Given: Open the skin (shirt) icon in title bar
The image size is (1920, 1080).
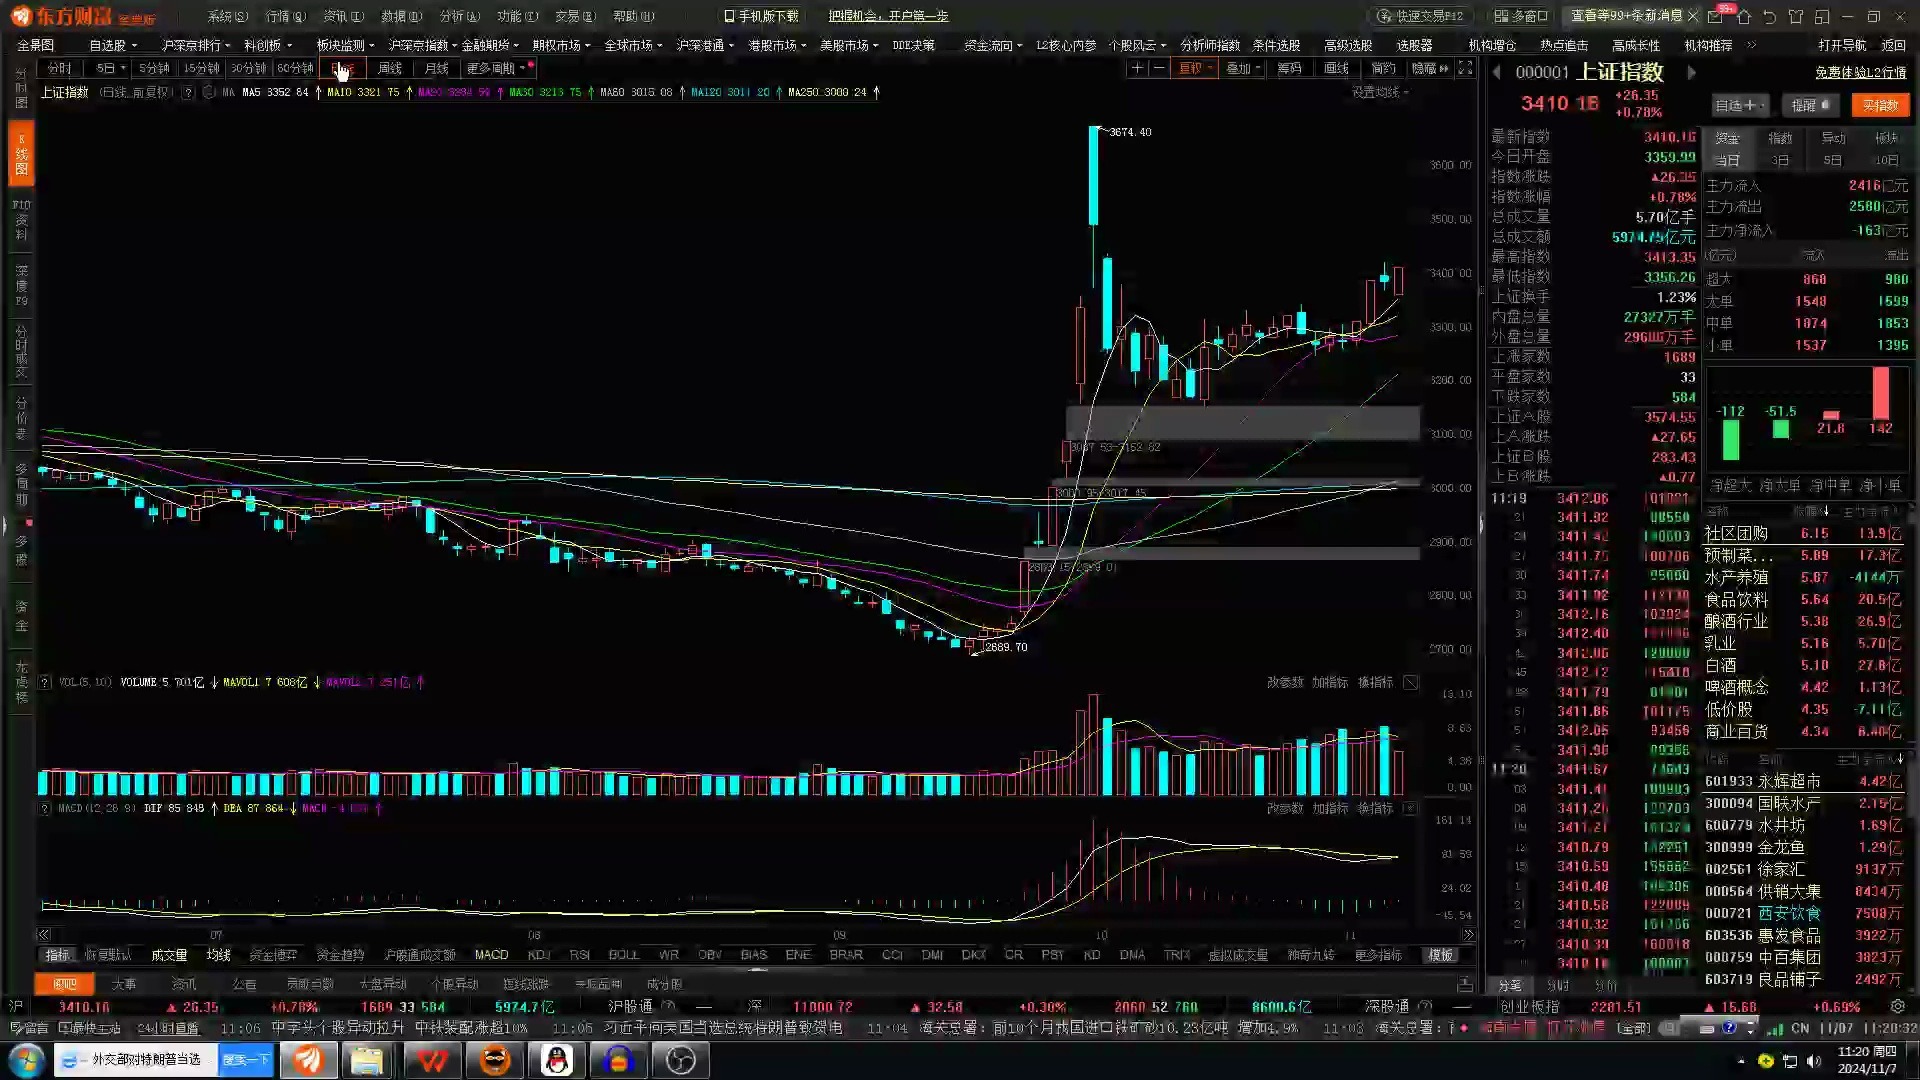Looking at the screenshot, I should tap(1796, 16).
